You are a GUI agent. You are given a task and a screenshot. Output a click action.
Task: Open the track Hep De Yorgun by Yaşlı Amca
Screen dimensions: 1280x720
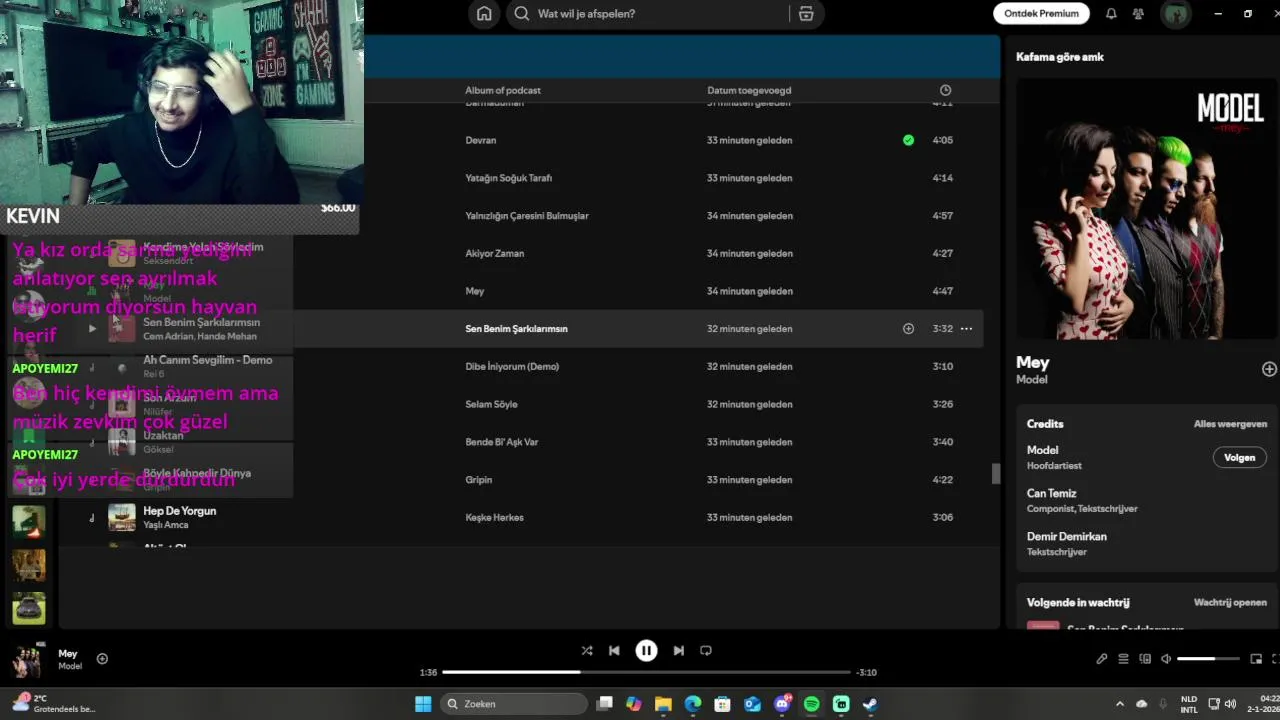[x=179, y=511]
